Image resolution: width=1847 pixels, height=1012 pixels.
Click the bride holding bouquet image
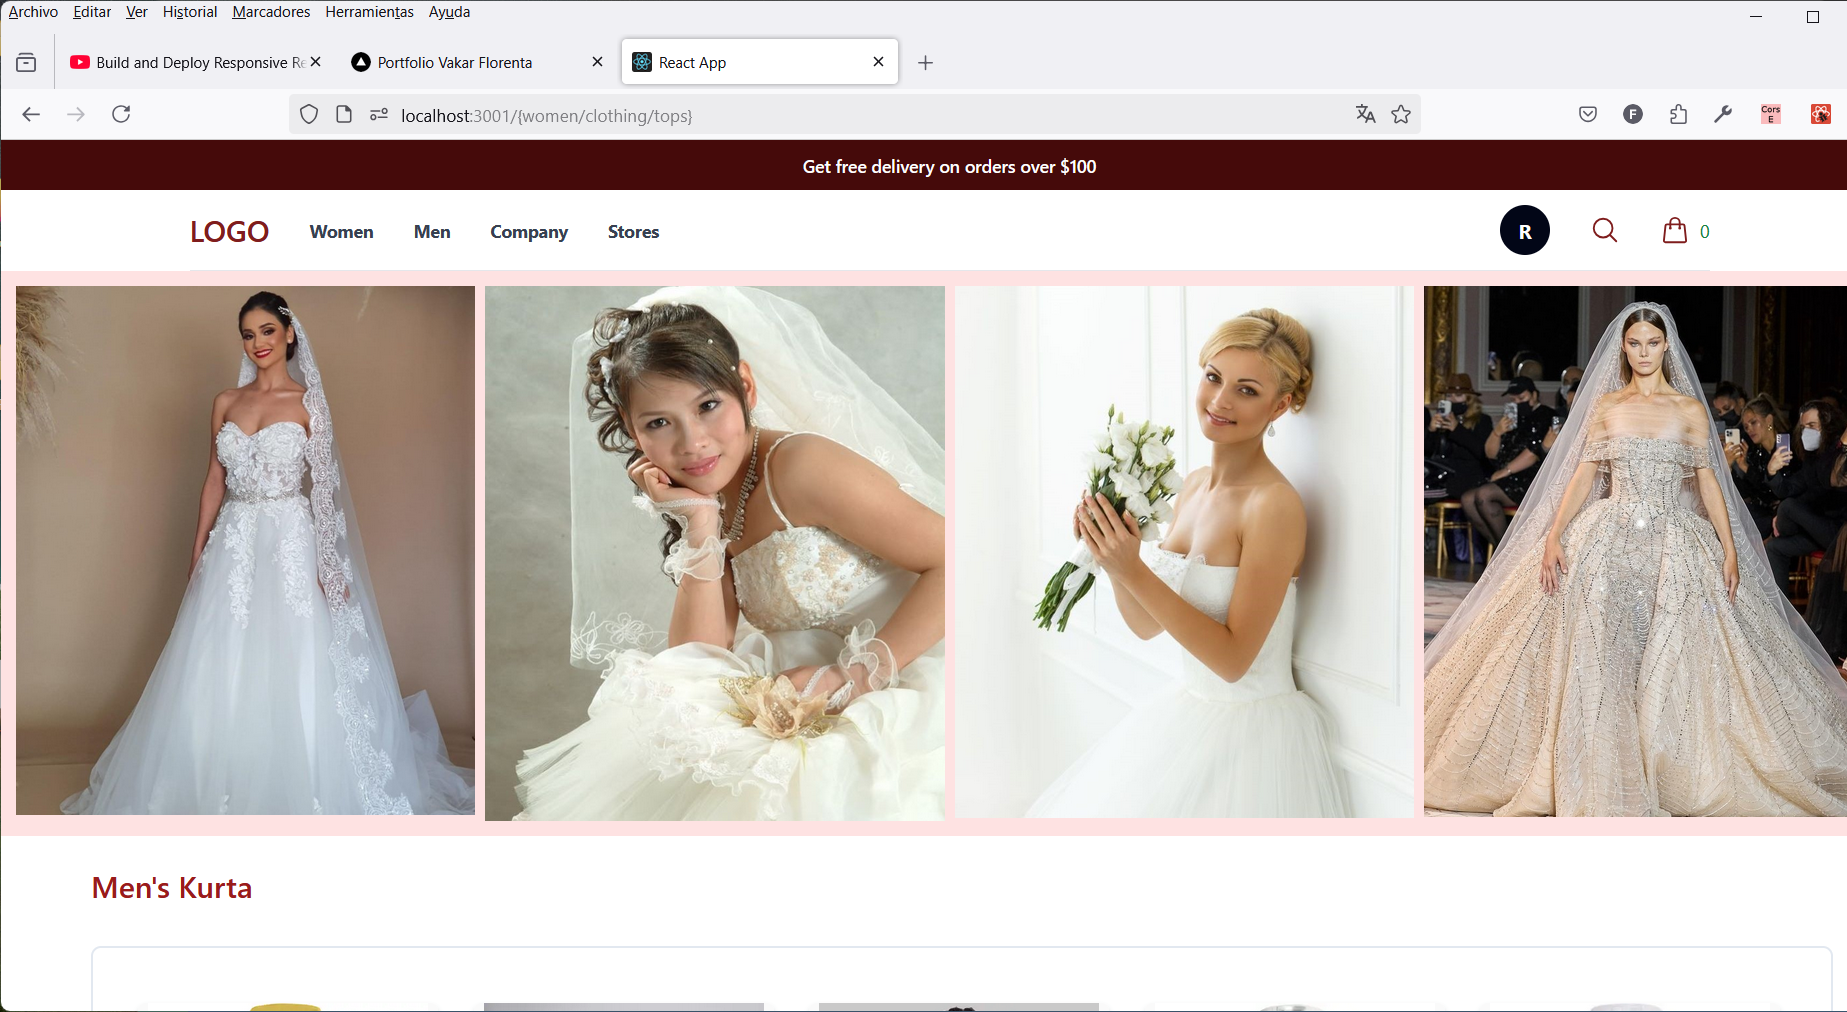(x=1184, y=552)
